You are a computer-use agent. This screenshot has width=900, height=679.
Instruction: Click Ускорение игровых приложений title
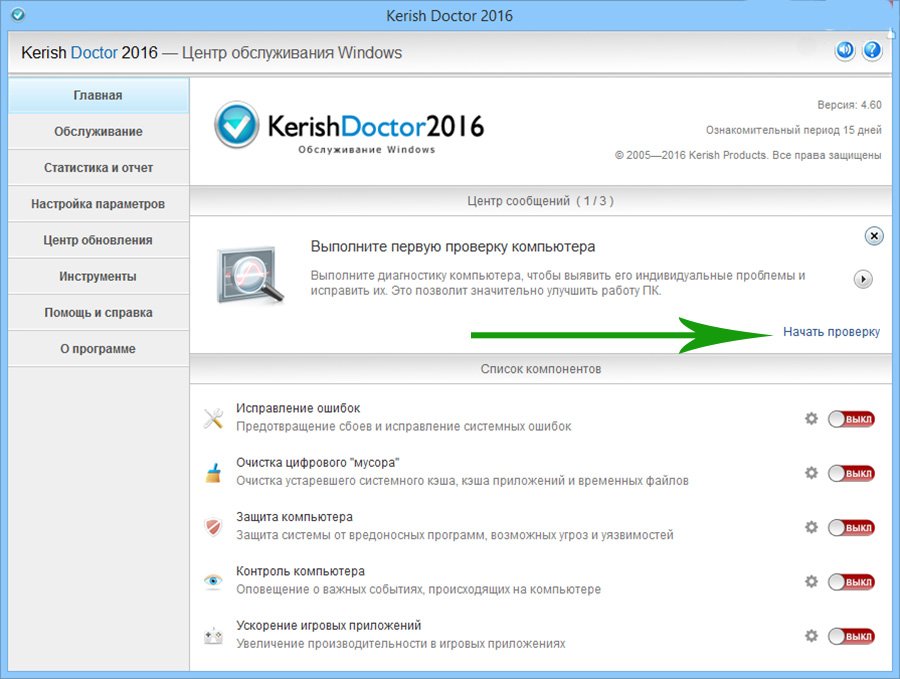pos(328,625)
